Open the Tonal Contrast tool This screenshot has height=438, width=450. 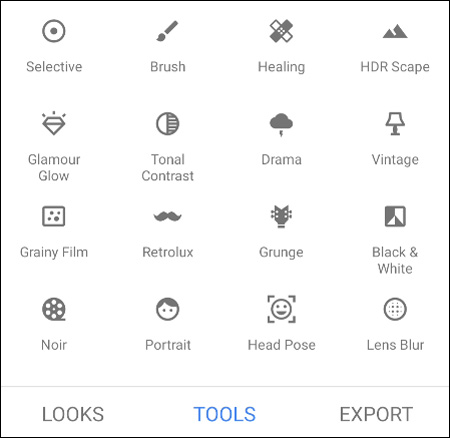pyautogui.click(x=167, y=124)
